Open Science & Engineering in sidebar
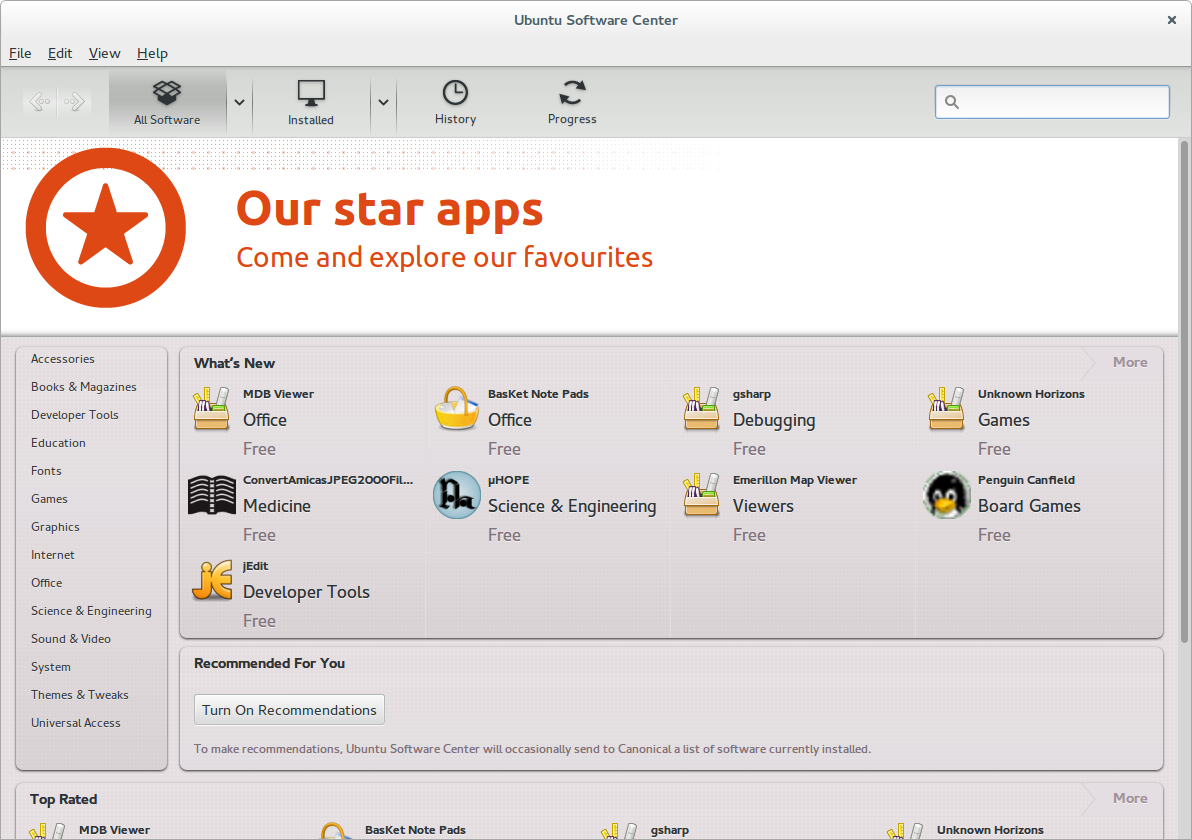Screen dimensions: 1192x840 91,611
